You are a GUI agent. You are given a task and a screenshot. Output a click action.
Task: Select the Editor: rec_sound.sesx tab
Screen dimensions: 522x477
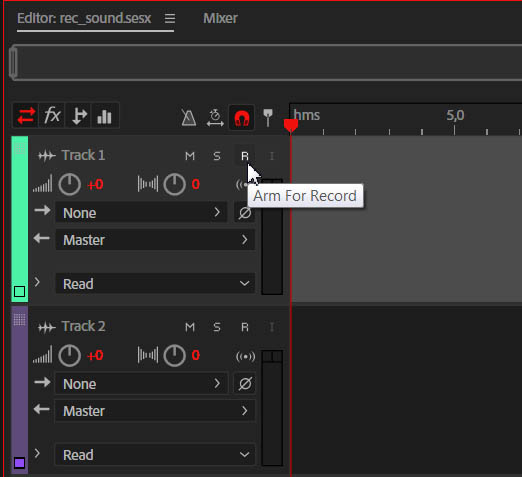[x=84, y=18]
